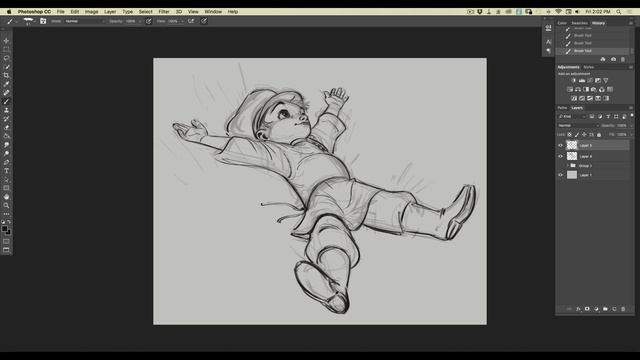Open brush Opacity slider dropdown arrow
Image resolution: width=640 pixels, height=360 pixels.
tap(140, 21)
